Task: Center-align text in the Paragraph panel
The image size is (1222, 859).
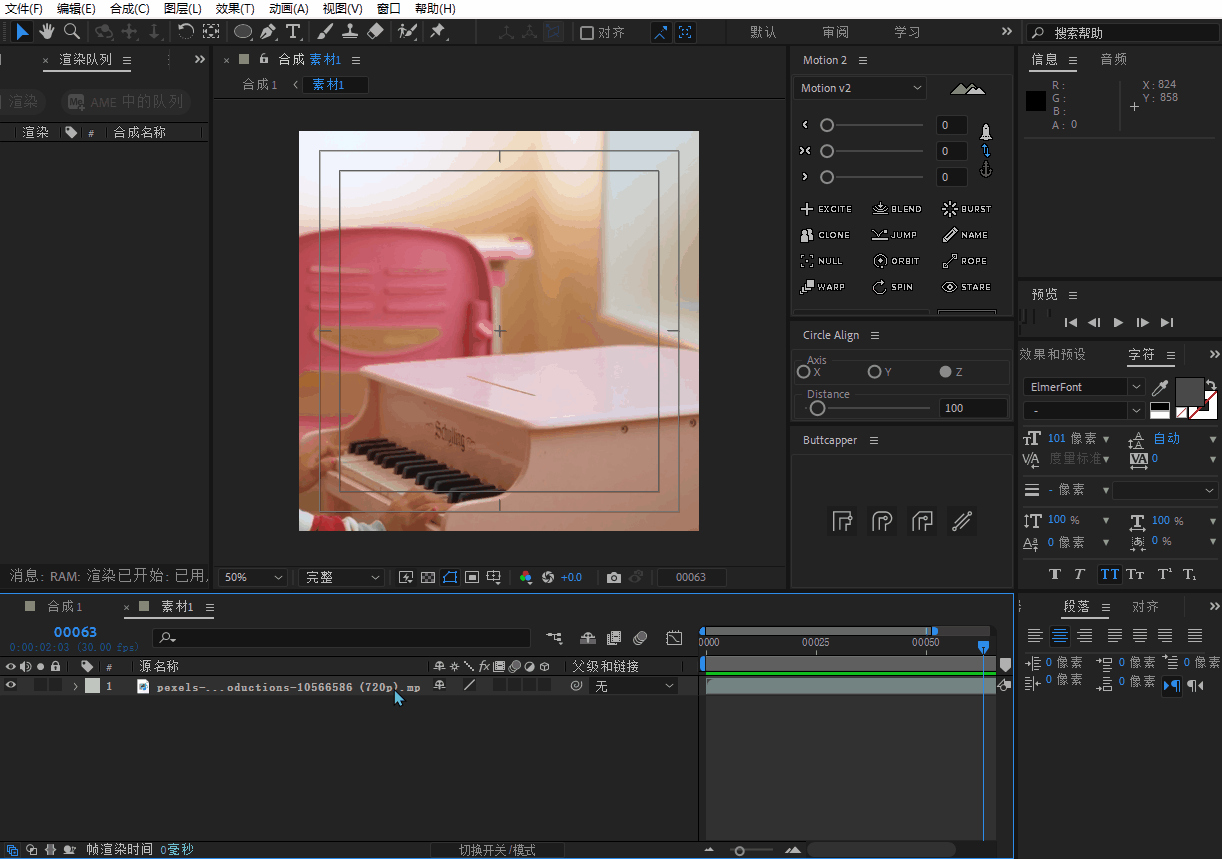Action: click(1060, 635)
